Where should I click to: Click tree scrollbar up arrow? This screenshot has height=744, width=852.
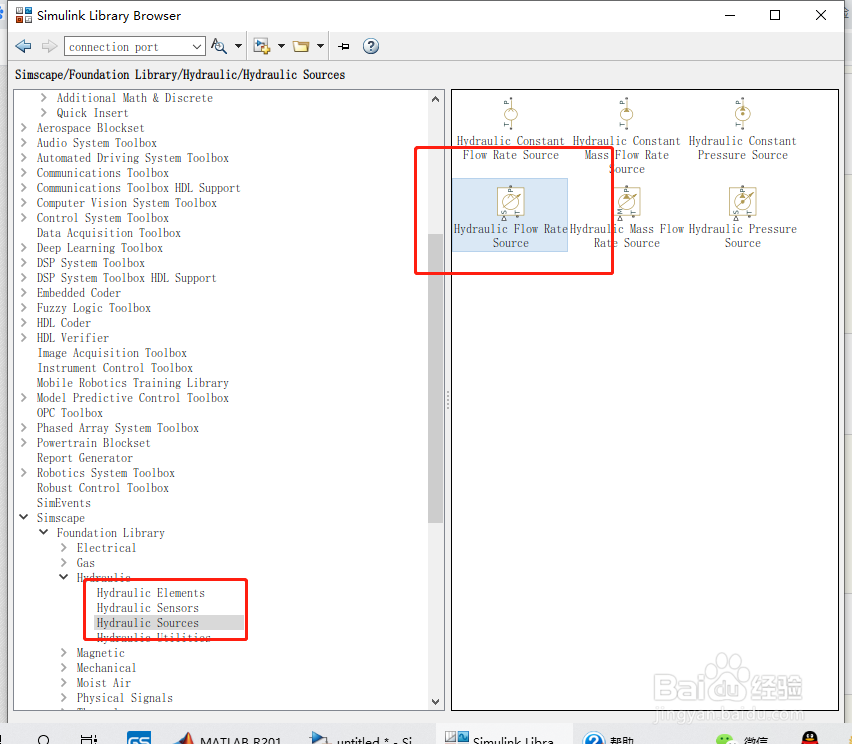coord(435,99)
